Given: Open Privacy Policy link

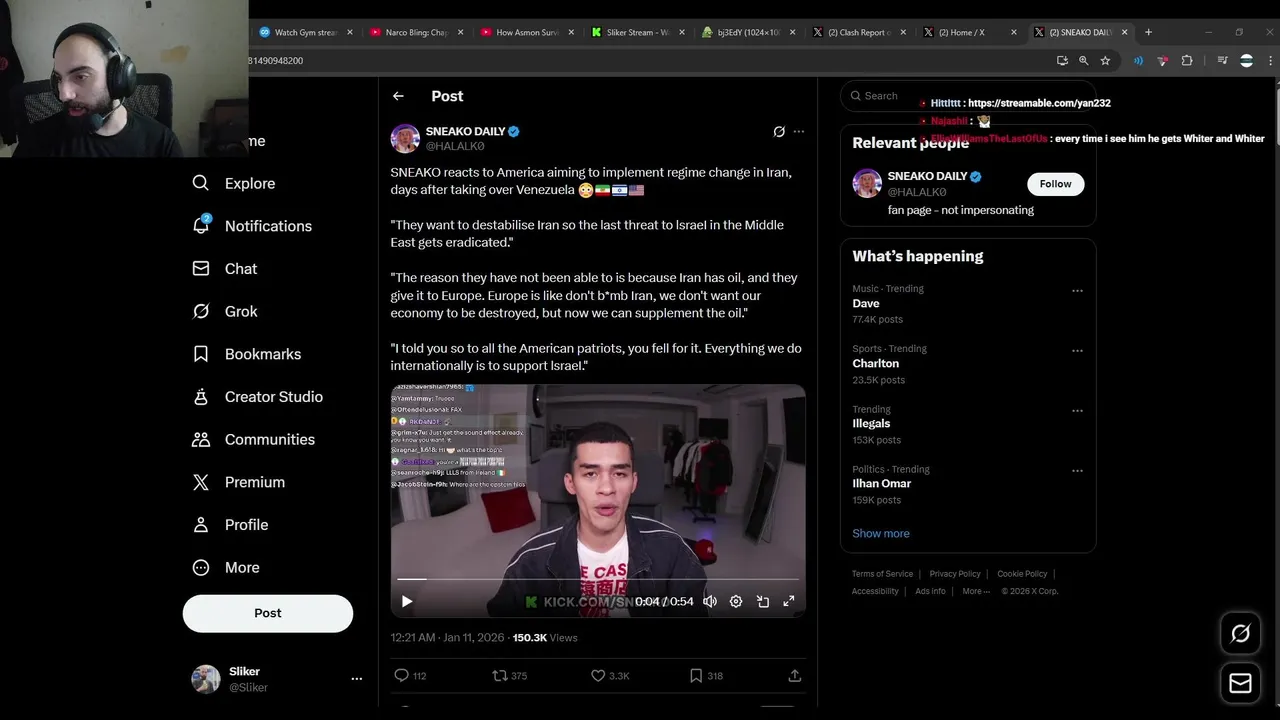Looking at the screenshot, I should click(x=955, y=574).
